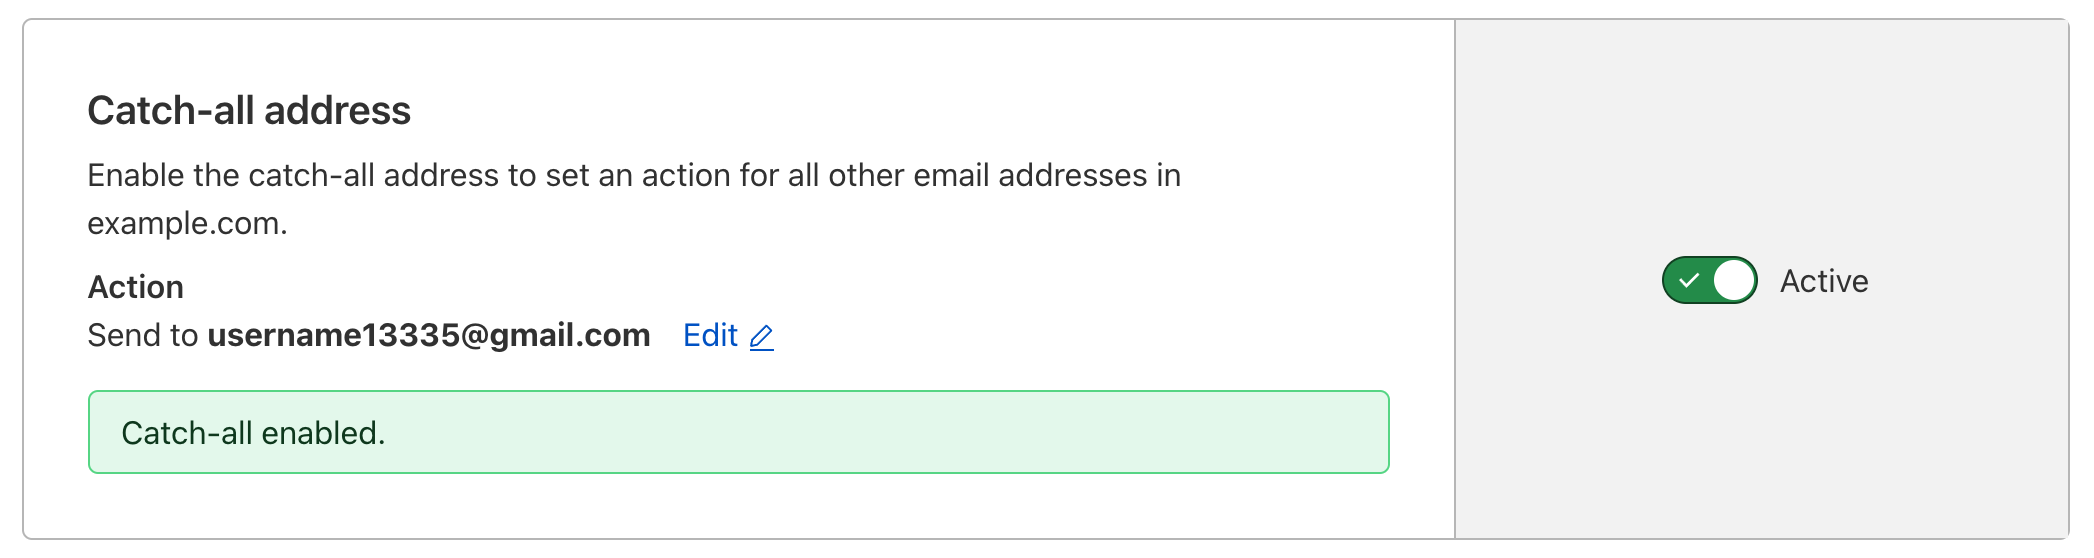Click the gray panel area below the toggle

[x=1762, y=420]
